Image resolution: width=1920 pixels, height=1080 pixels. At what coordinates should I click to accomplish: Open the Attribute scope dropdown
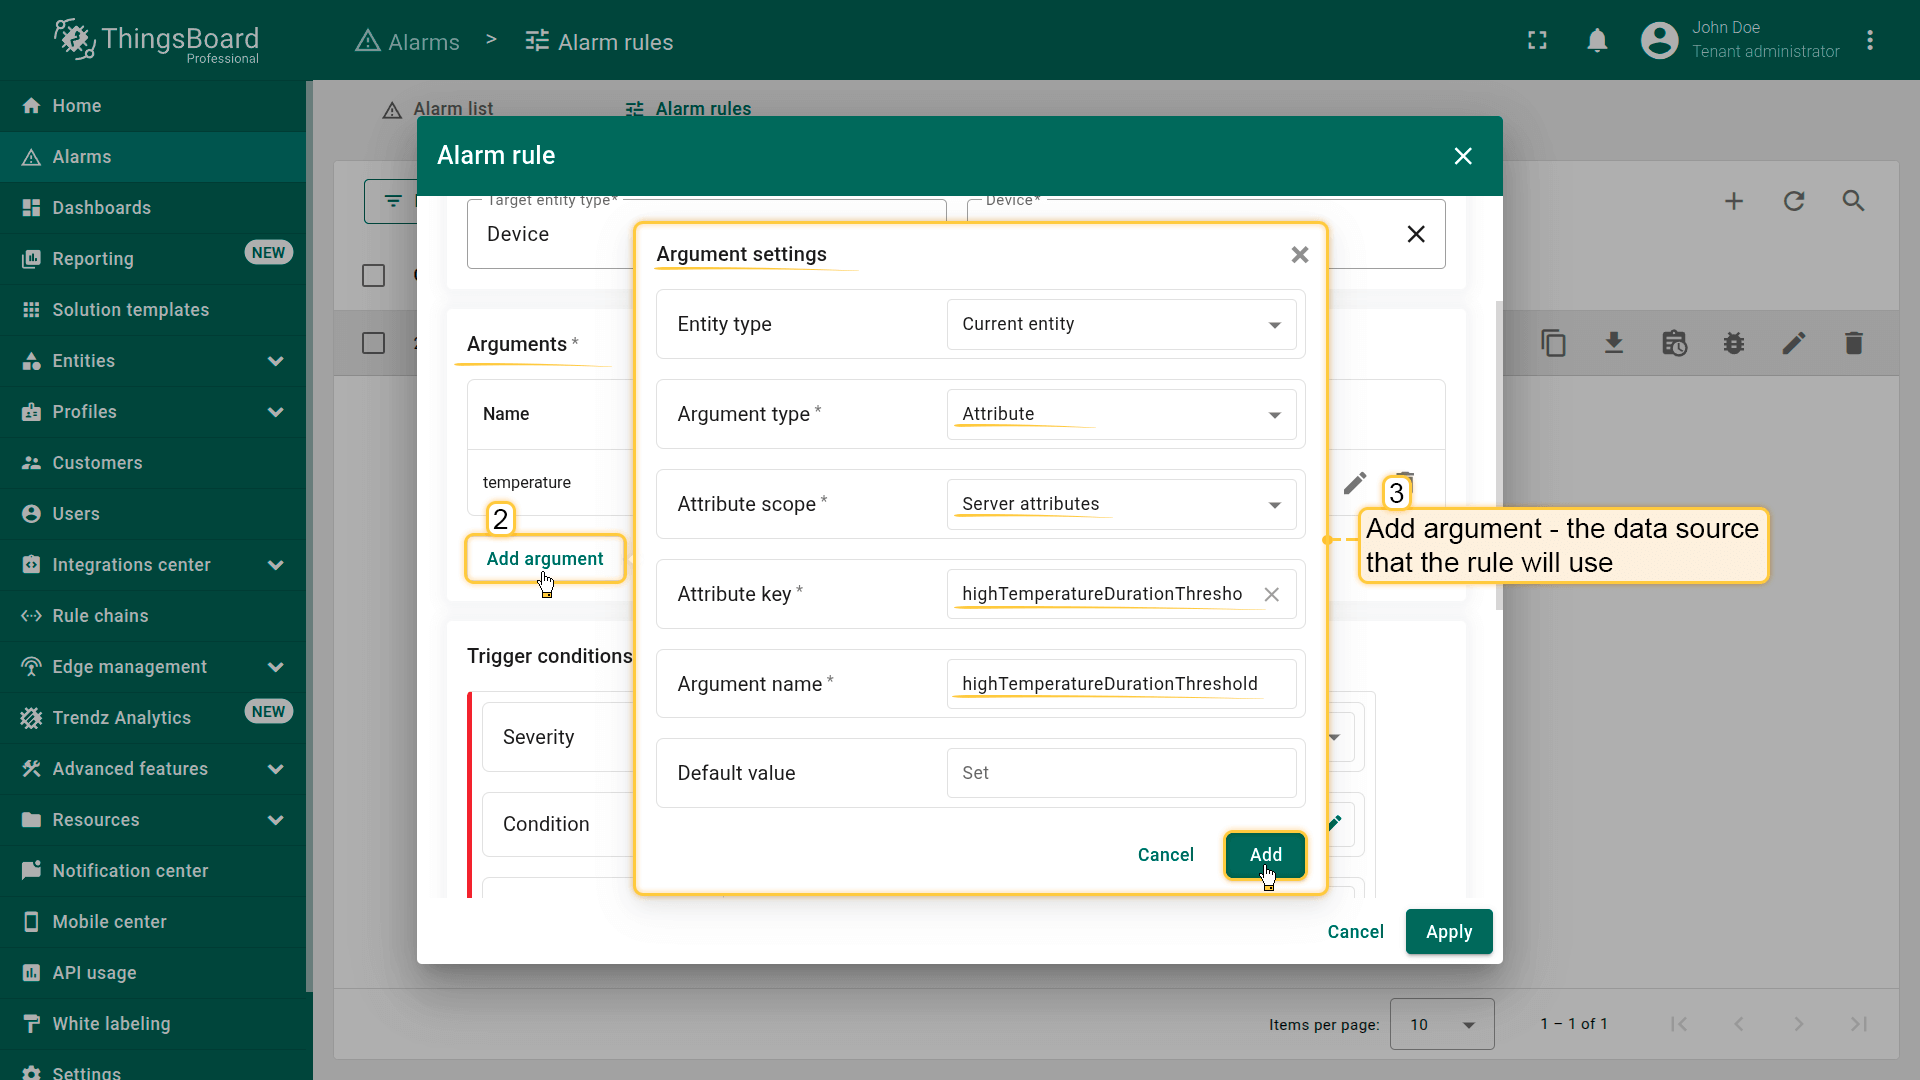click(1120, 505)
